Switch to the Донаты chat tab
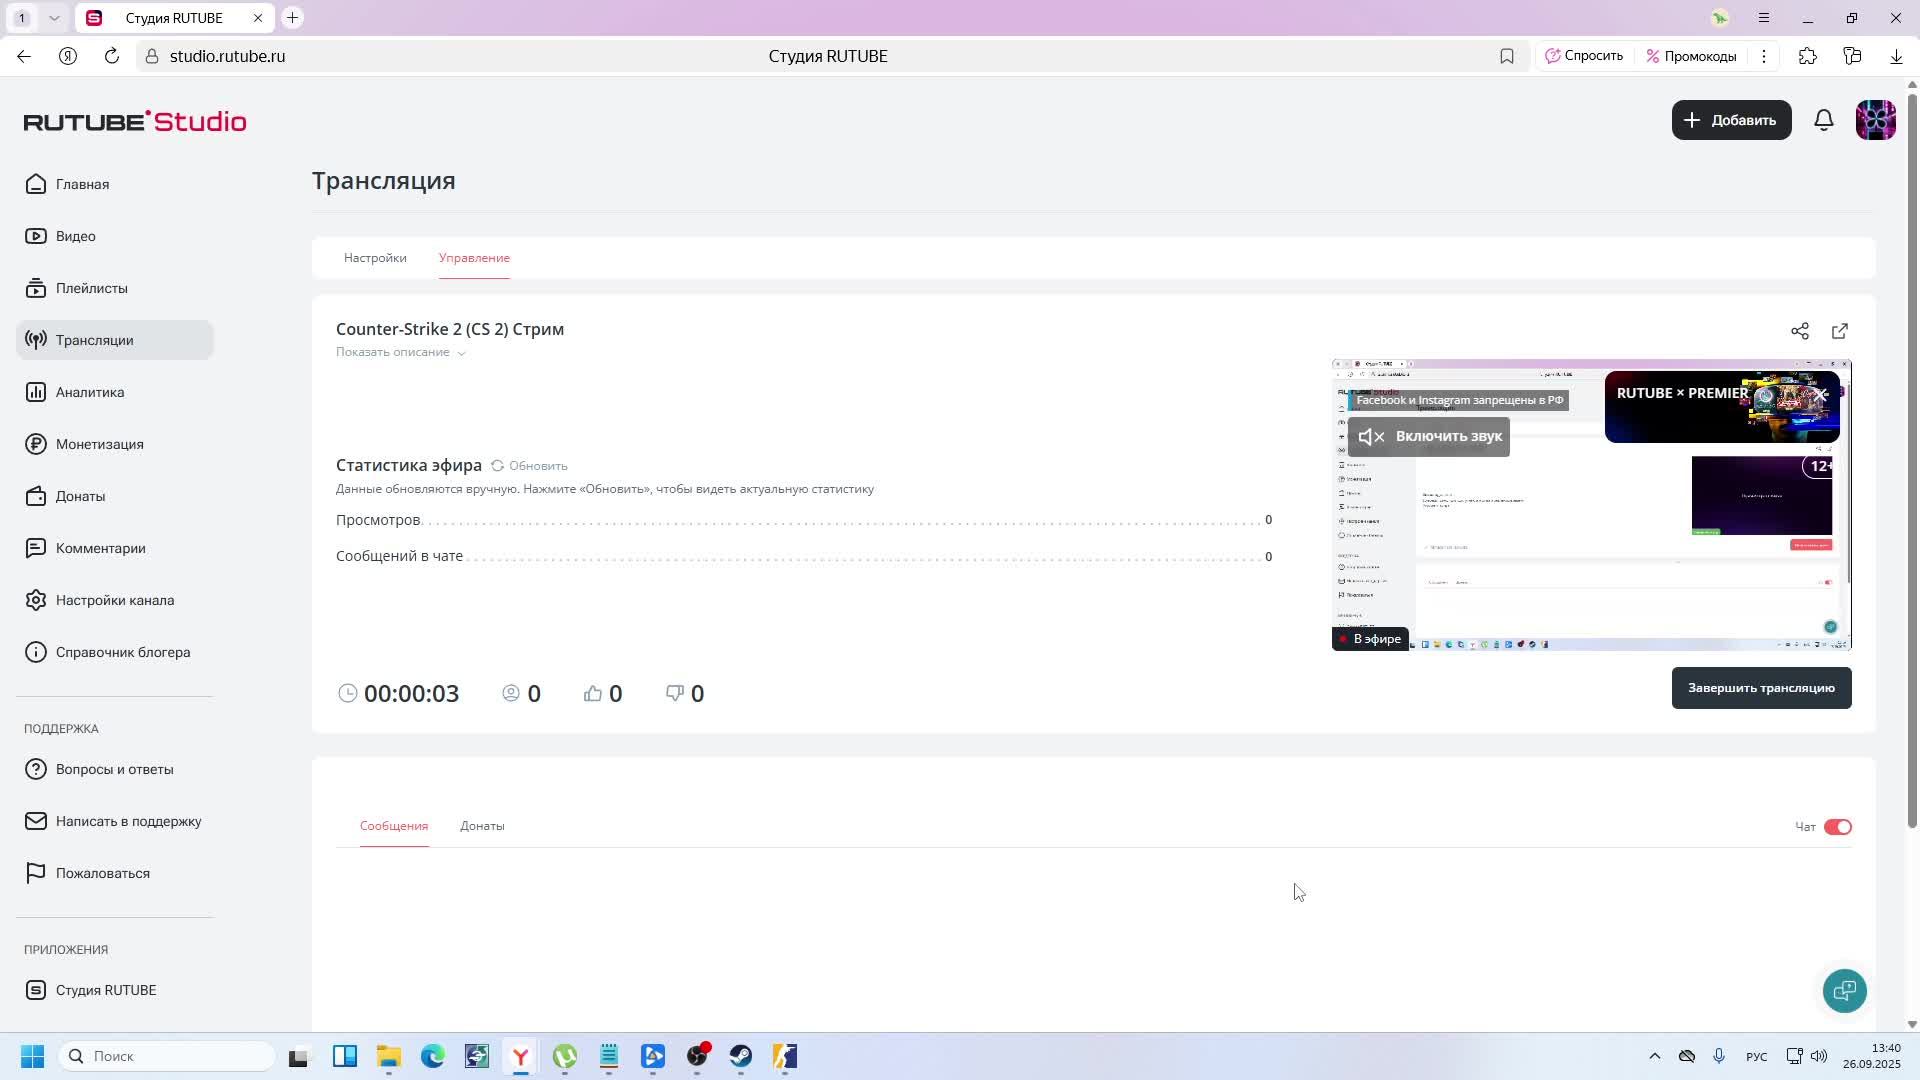Viewport: 1920px width, 1080px height. click(482, 826)
